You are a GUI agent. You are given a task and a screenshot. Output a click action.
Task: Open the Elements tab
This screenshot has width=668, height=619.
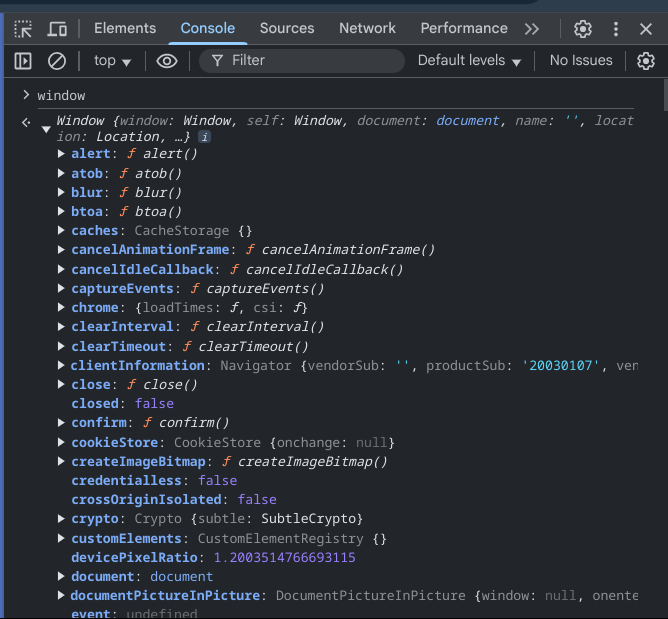point(125,28)
